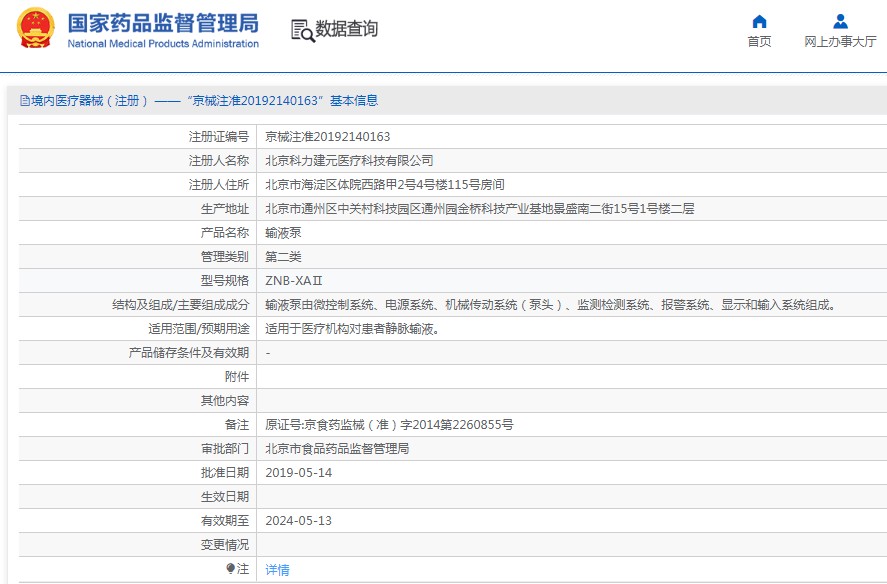Select the 生产地址 value 北京市通州区中关村
Viewport: 887px width, 584px height.
[480, 209]
